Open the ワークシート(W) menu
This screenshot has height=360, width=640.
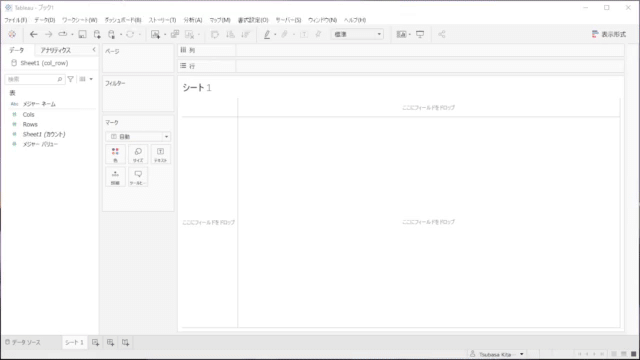tap(80, 20)
